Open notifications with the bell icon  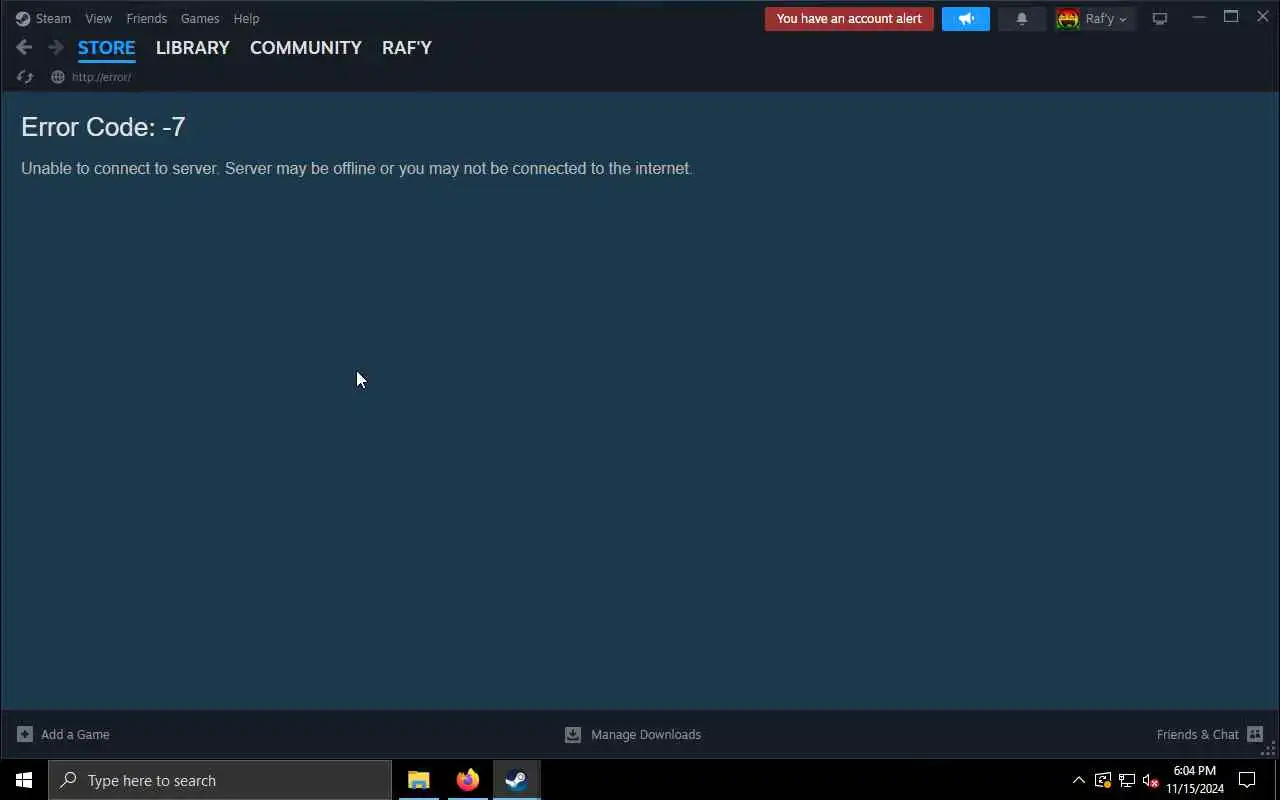tap(1022, 19)
